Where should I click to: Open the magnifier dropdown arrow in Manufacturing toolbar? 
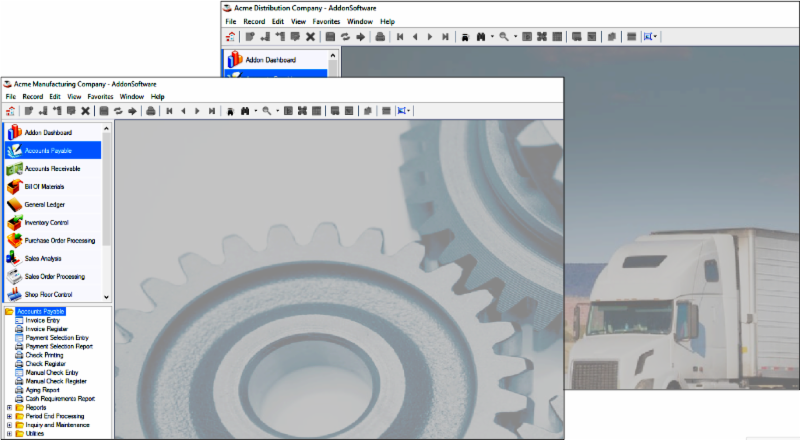(x=277, y=111)
